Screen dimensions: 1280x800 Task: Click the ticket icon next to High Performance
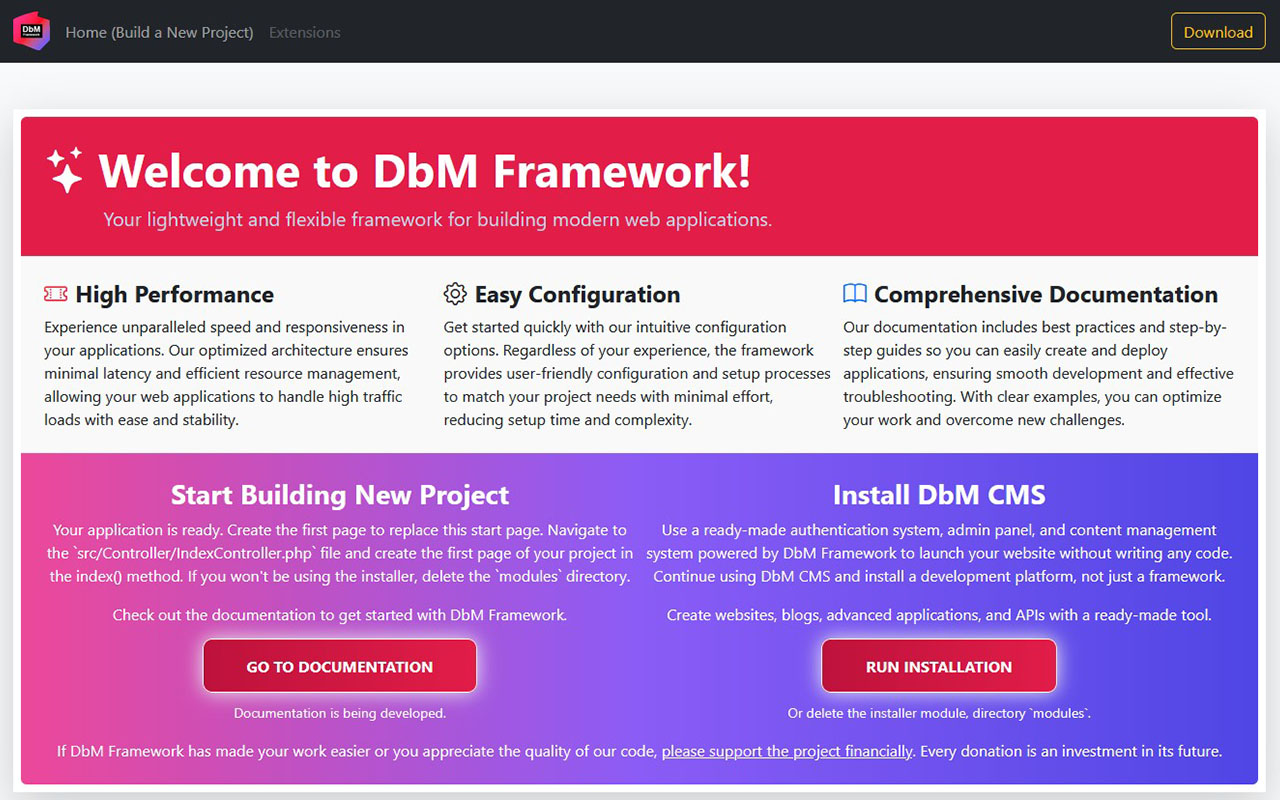[x=54, y=293]
